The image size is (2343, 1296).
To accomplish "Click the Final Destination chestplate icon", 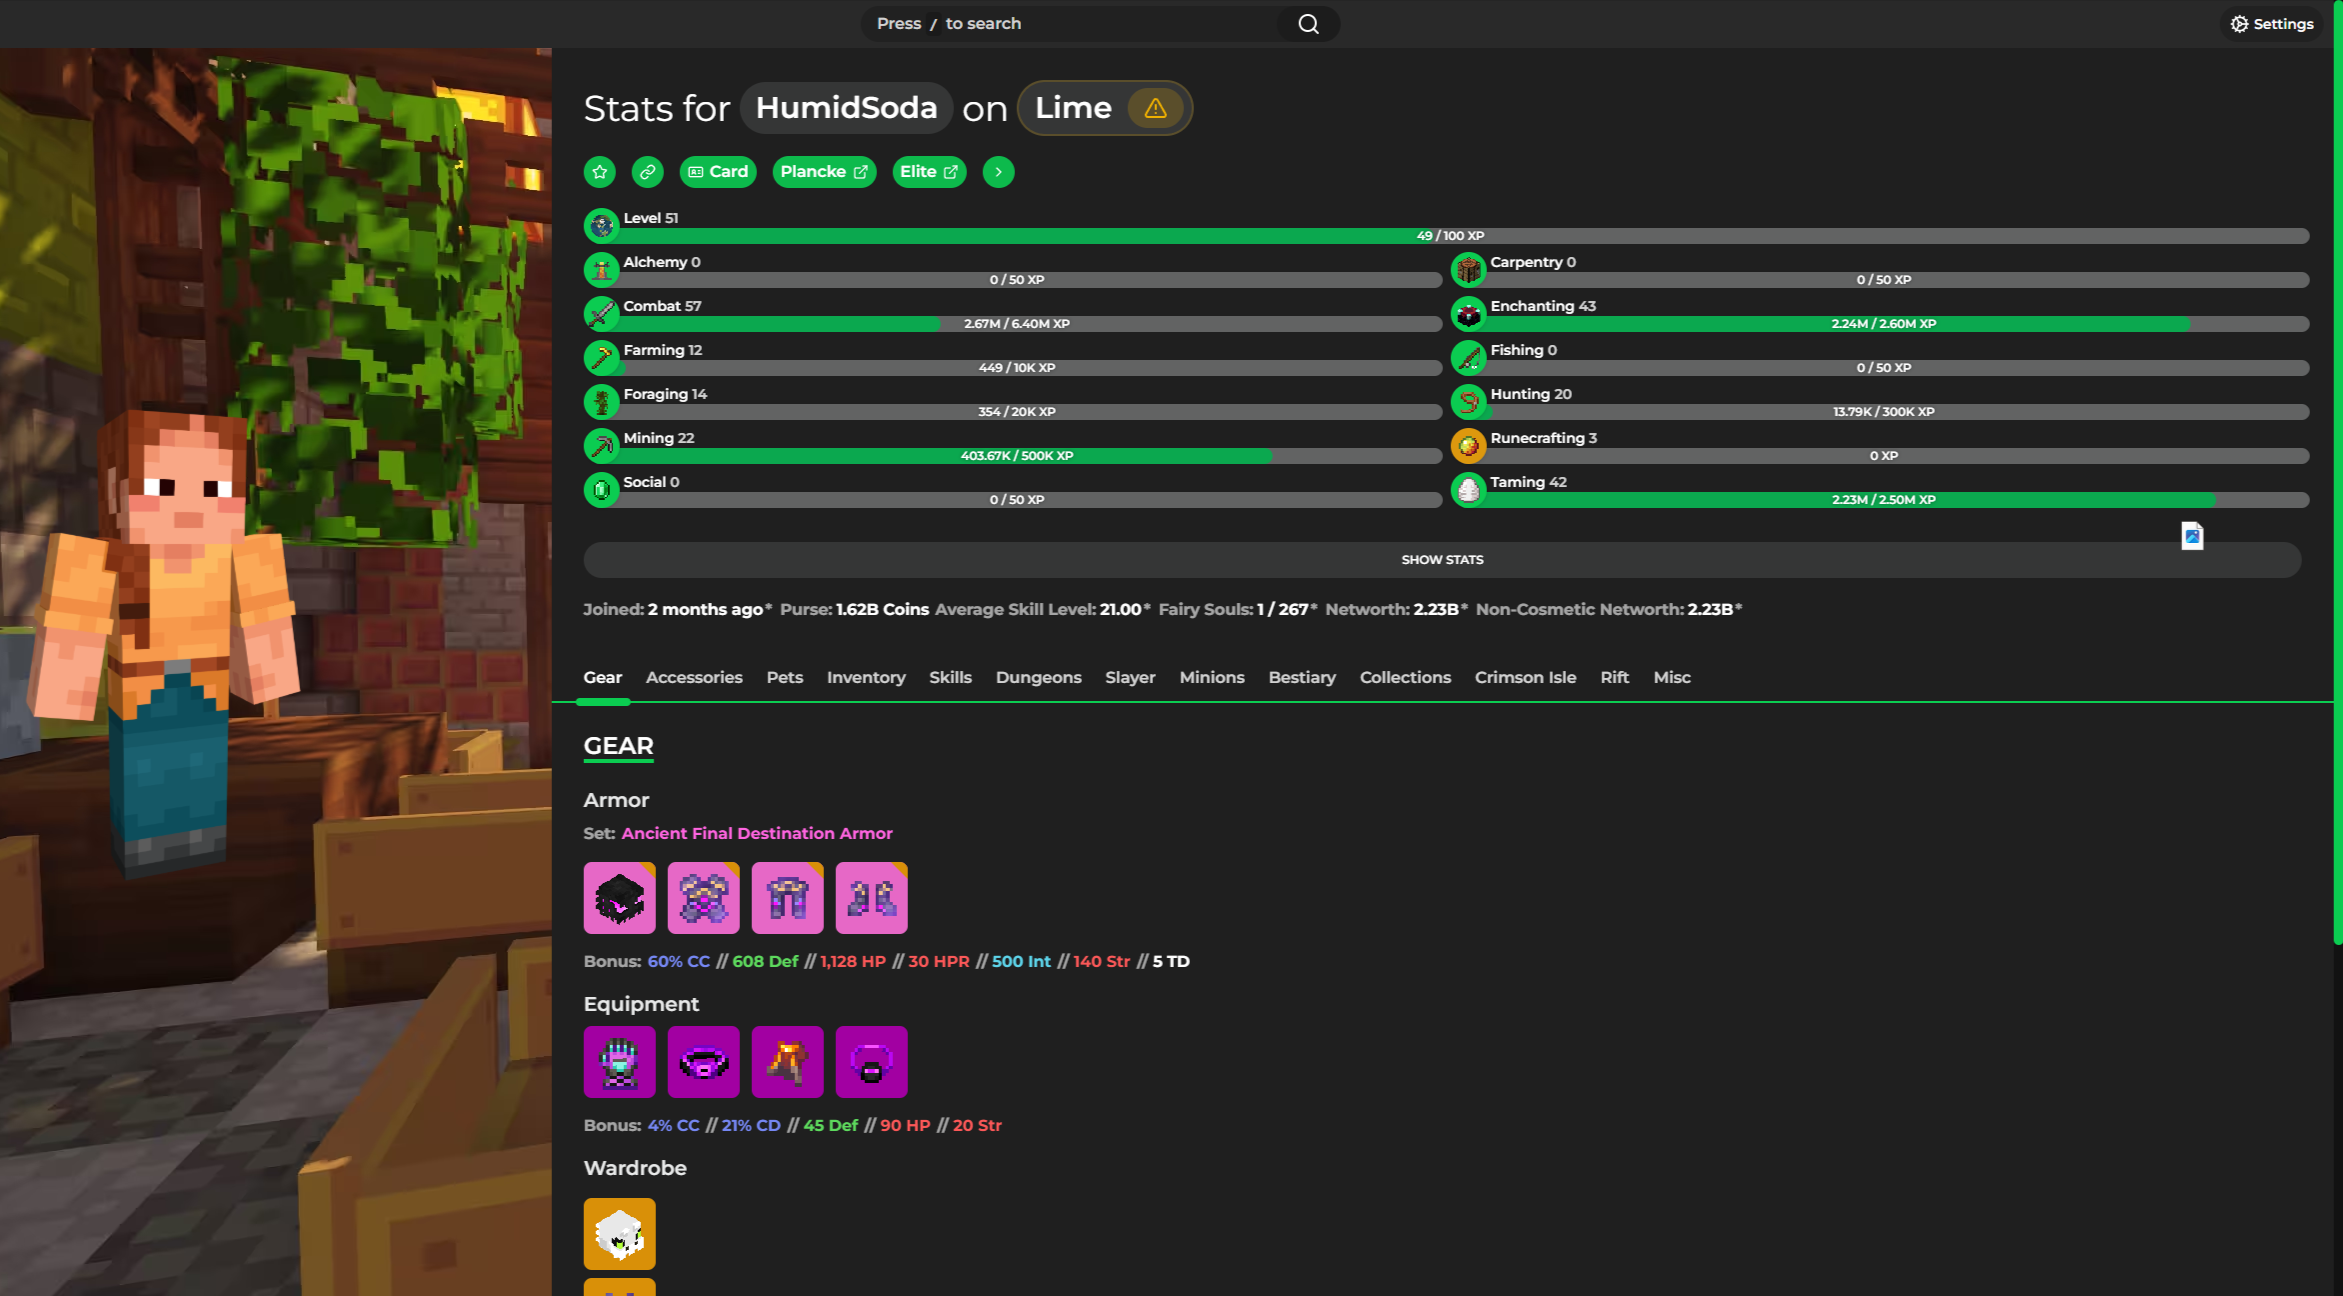I will pyautogui.click(x=703, y=898).
